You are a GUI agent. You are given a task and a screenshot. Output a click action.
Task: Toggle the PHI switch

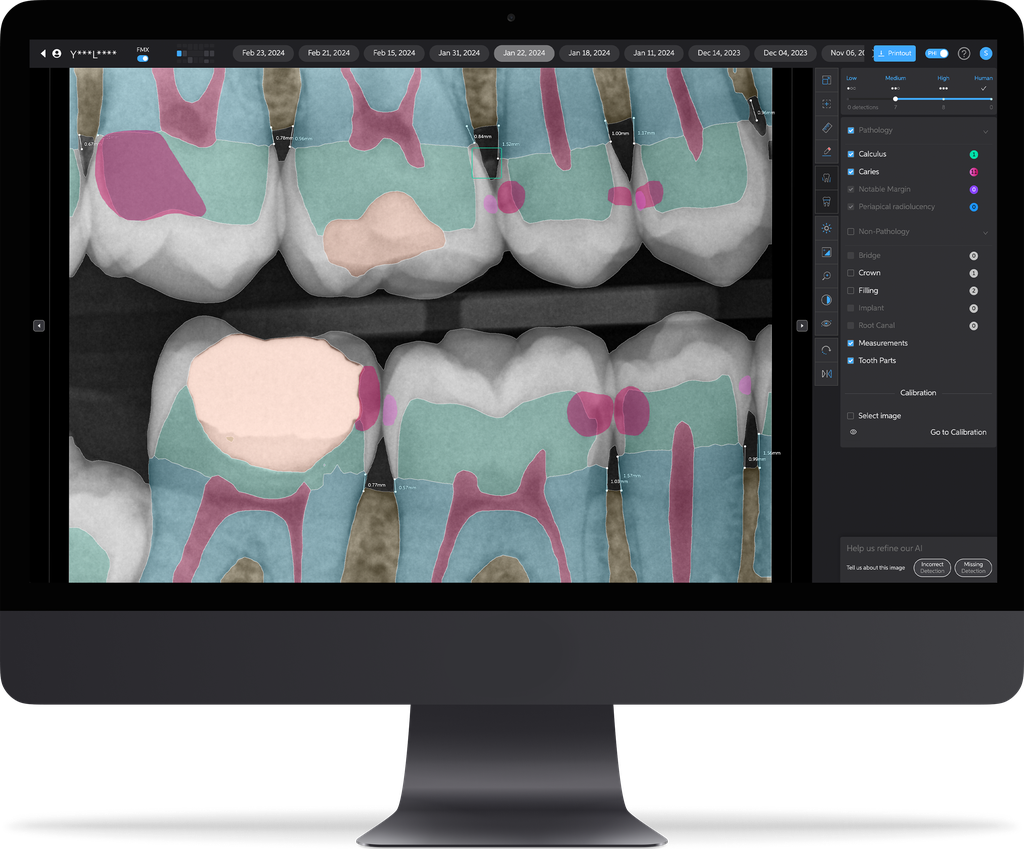[936, 54]
